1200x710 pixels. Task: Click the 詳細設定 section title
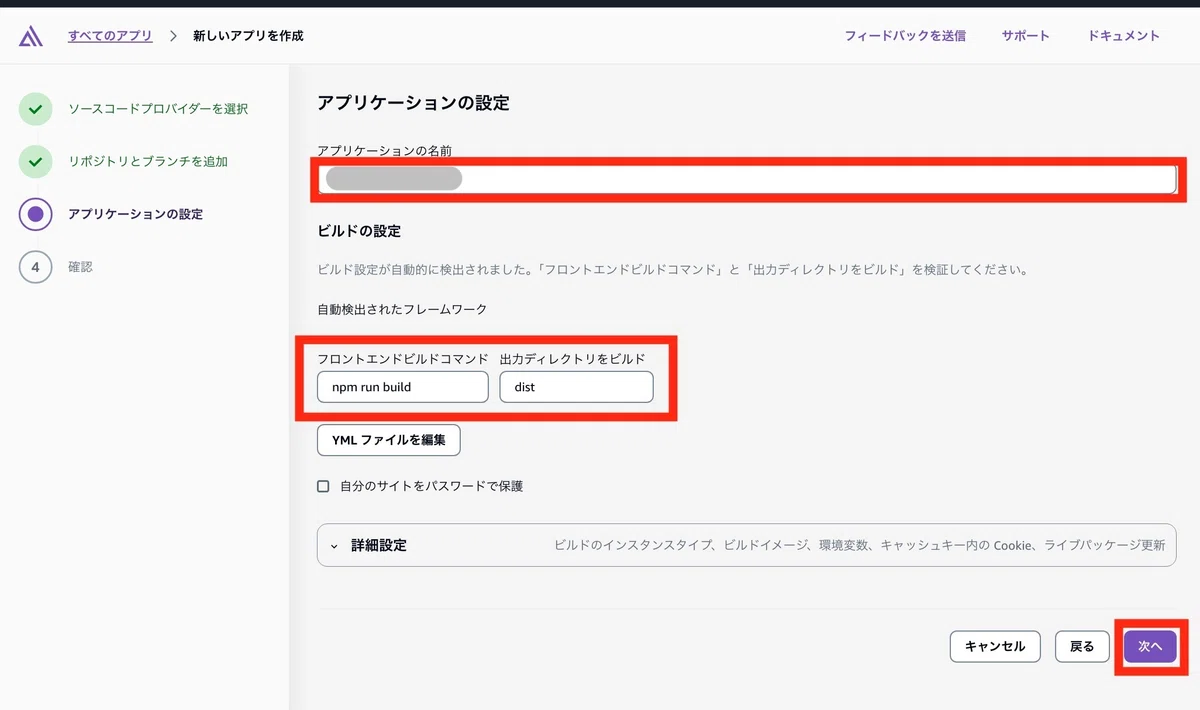coord(379,546)
